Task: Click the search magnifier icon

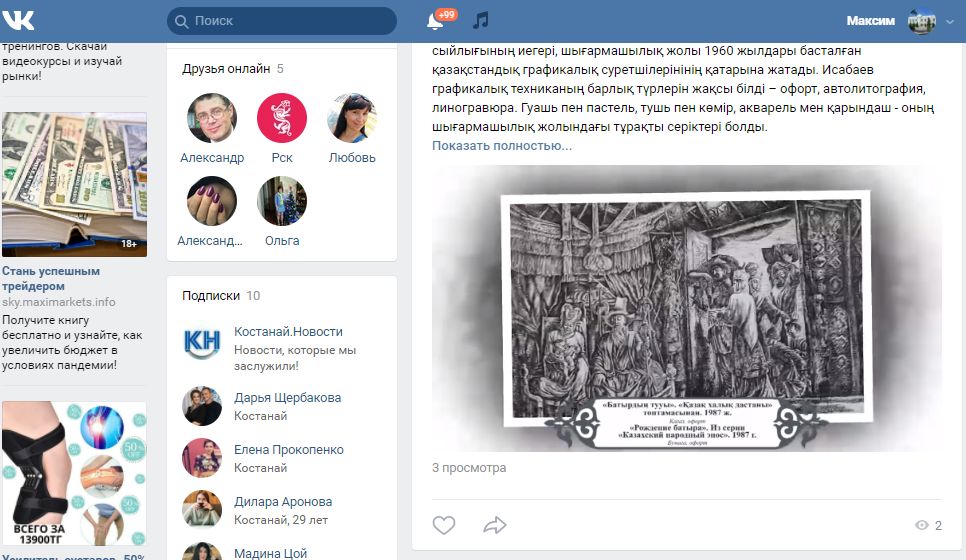Action: tap(181, 22)
